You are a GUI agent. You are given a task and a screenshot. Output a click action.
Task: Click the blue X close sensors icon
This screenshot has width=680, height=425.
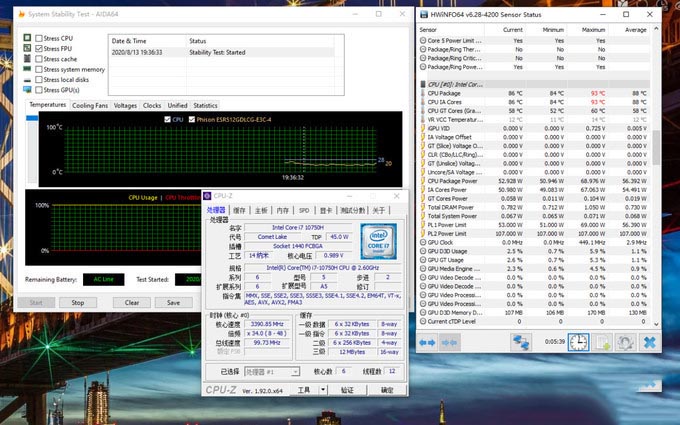(x=649, y=343)
